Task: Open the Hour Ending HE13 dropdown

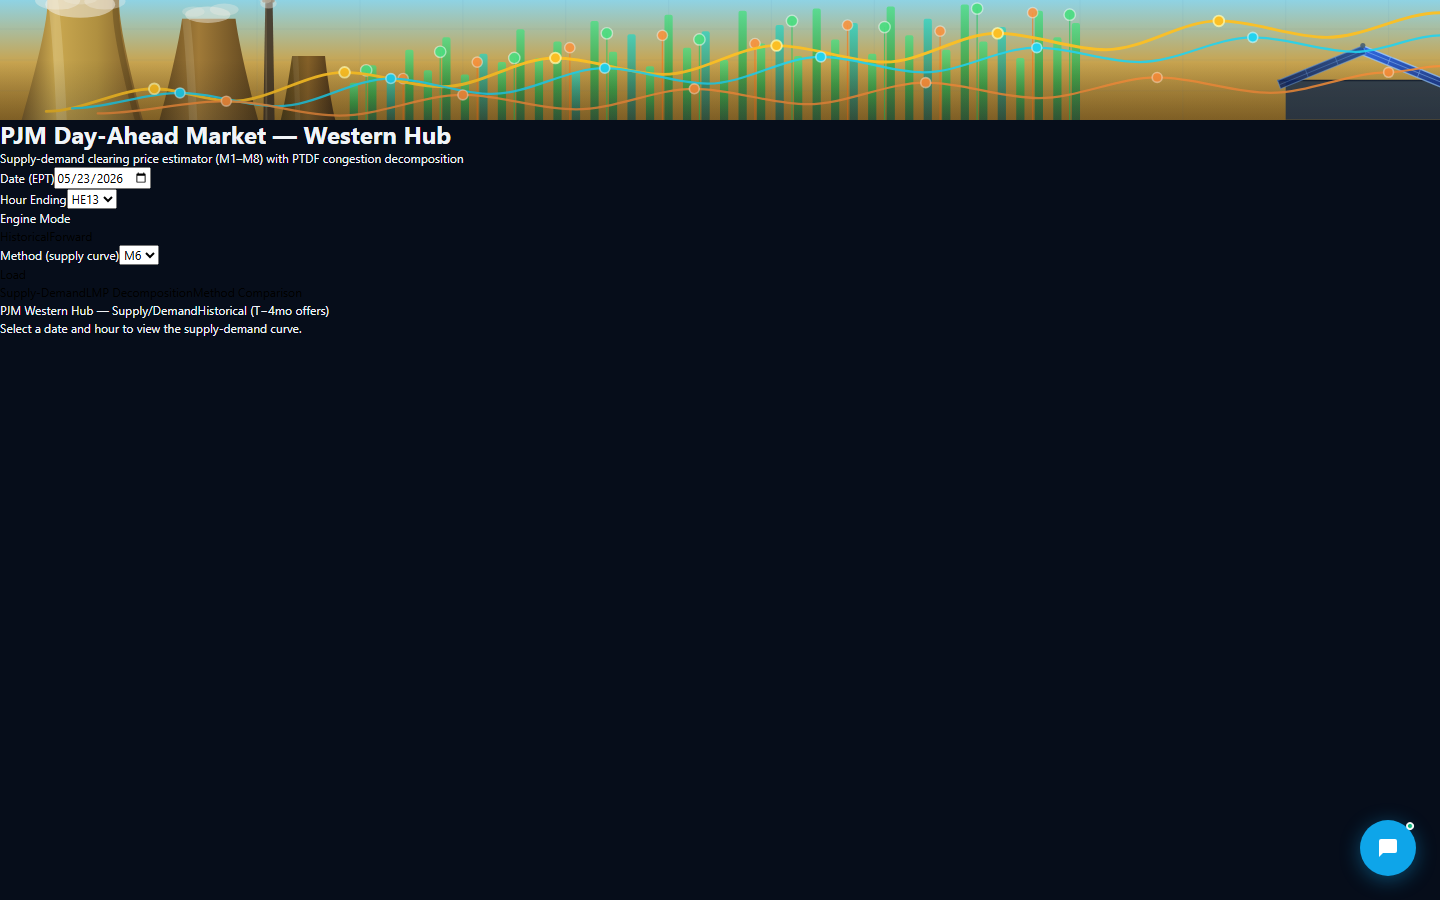Action: (92, 199)
